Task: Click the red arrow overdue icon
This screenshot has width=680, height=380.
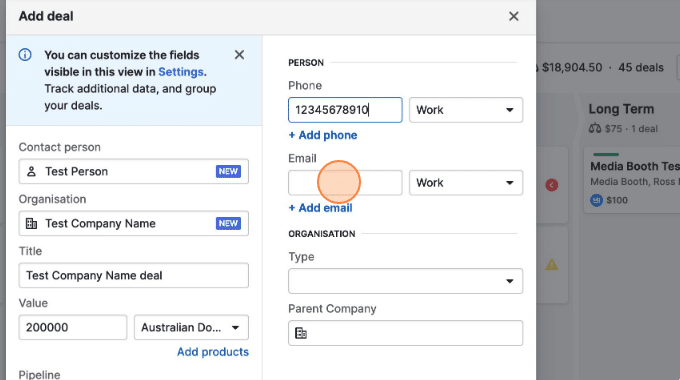Action: [552, 185]
